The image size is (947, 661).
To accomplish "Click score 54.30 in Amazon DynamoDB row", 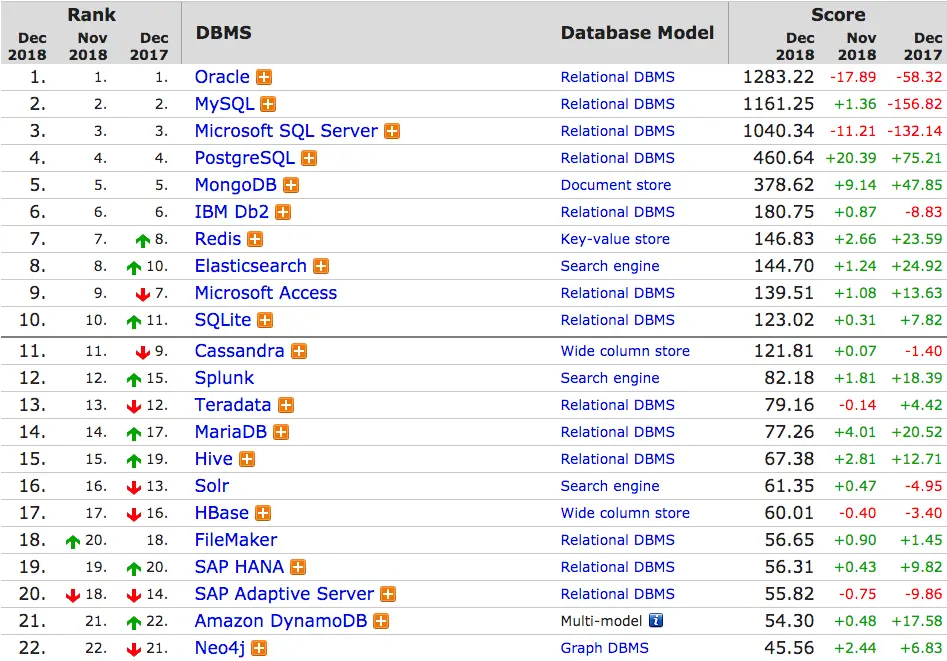I will click(789, 621).
